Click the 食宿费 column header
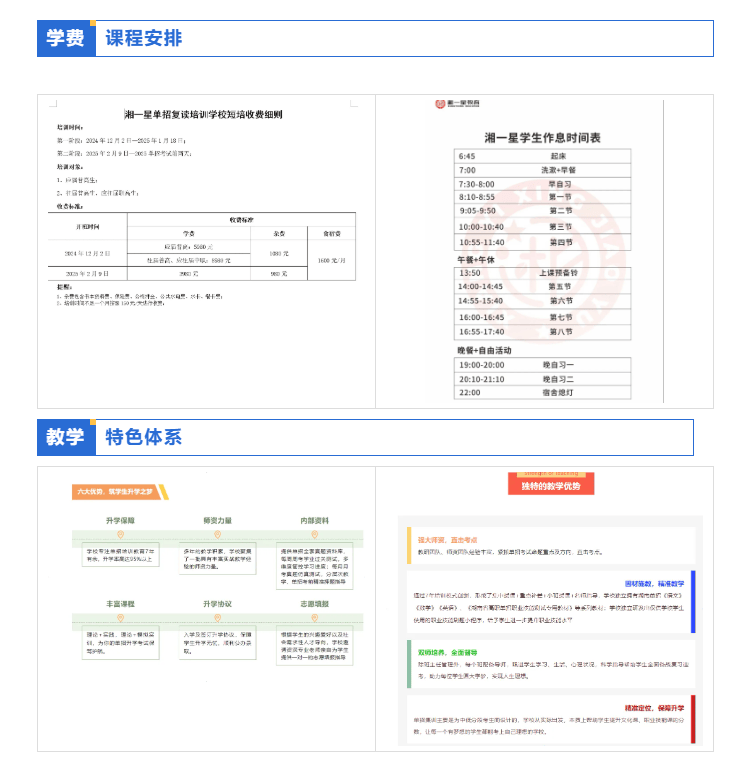This screenshot has height=761, width=746. [332, 233]
